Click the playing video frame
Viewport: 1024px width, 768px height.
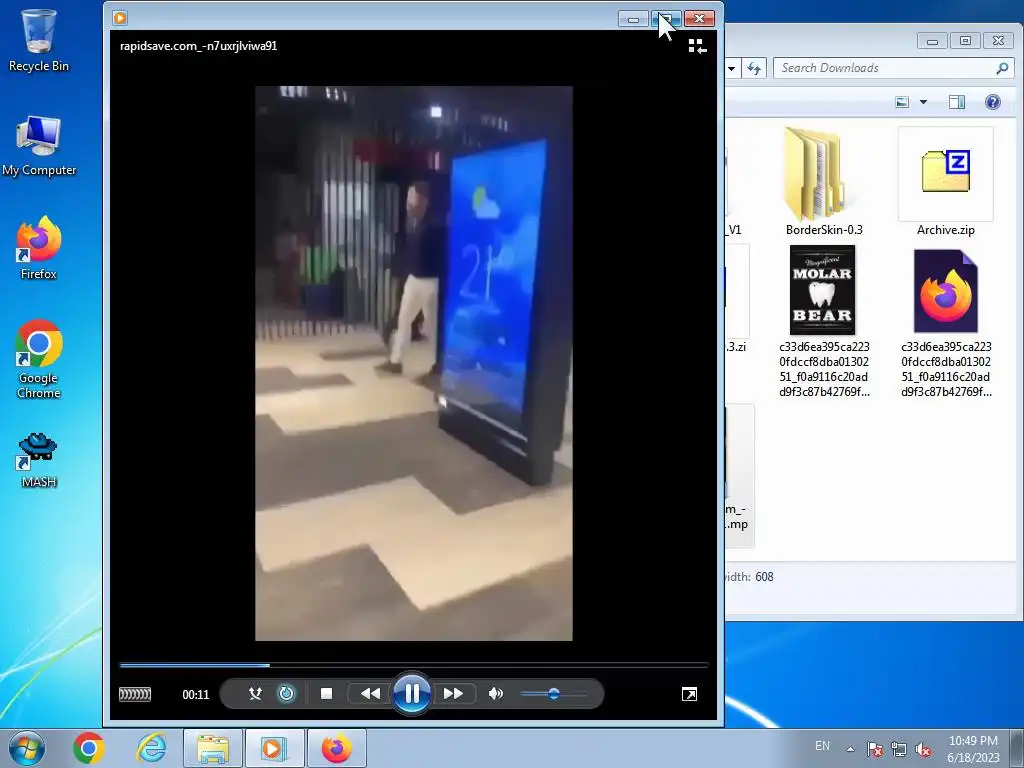413,363
